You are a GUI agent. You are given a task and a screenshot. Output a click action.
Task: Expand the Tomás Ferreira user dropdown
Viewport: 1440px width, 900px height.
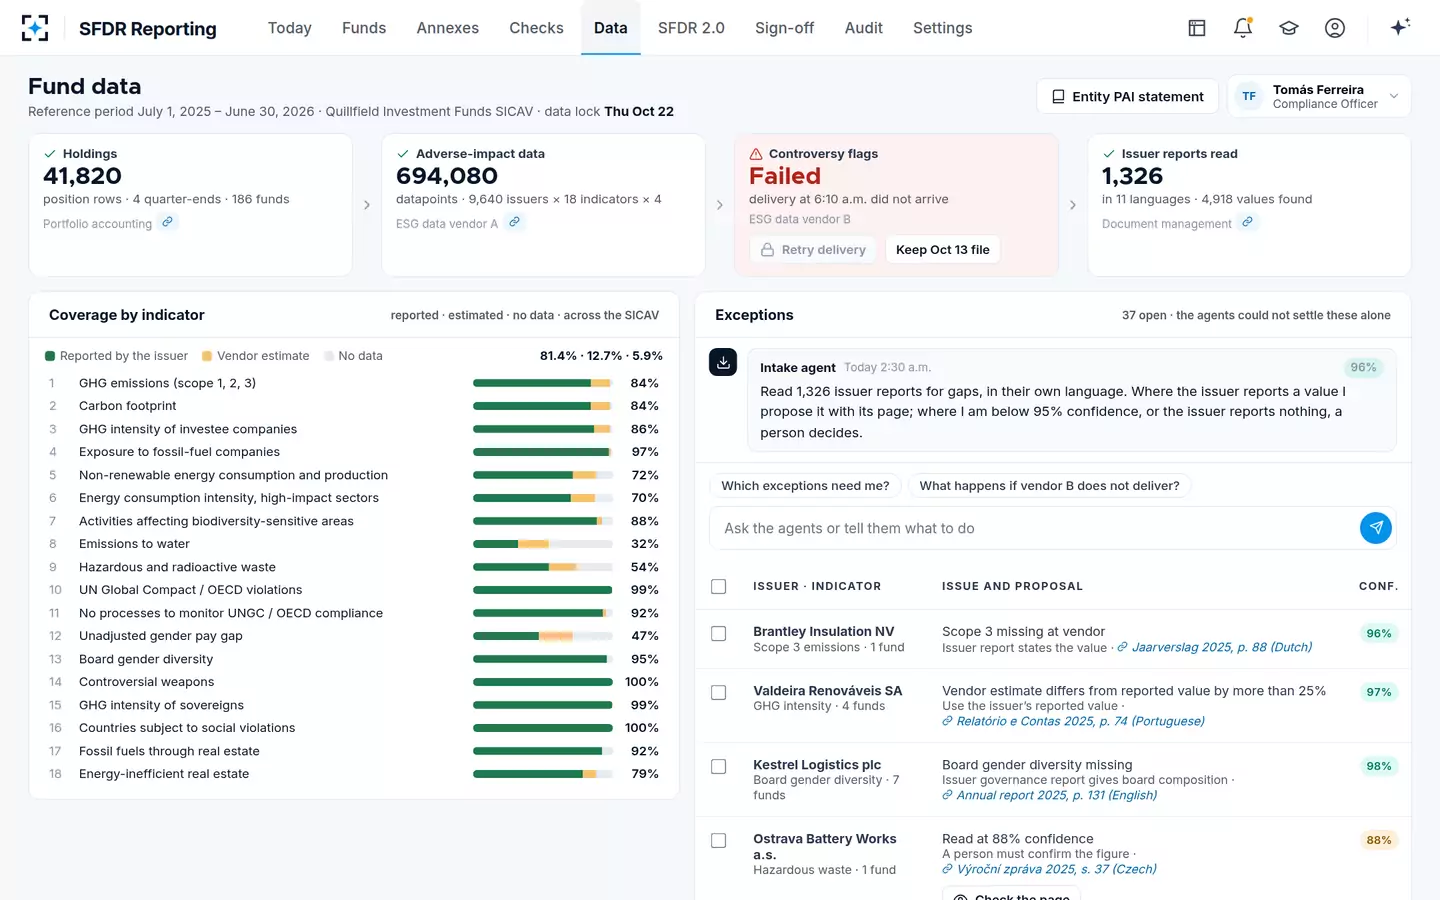click(x=1319, y=96)
